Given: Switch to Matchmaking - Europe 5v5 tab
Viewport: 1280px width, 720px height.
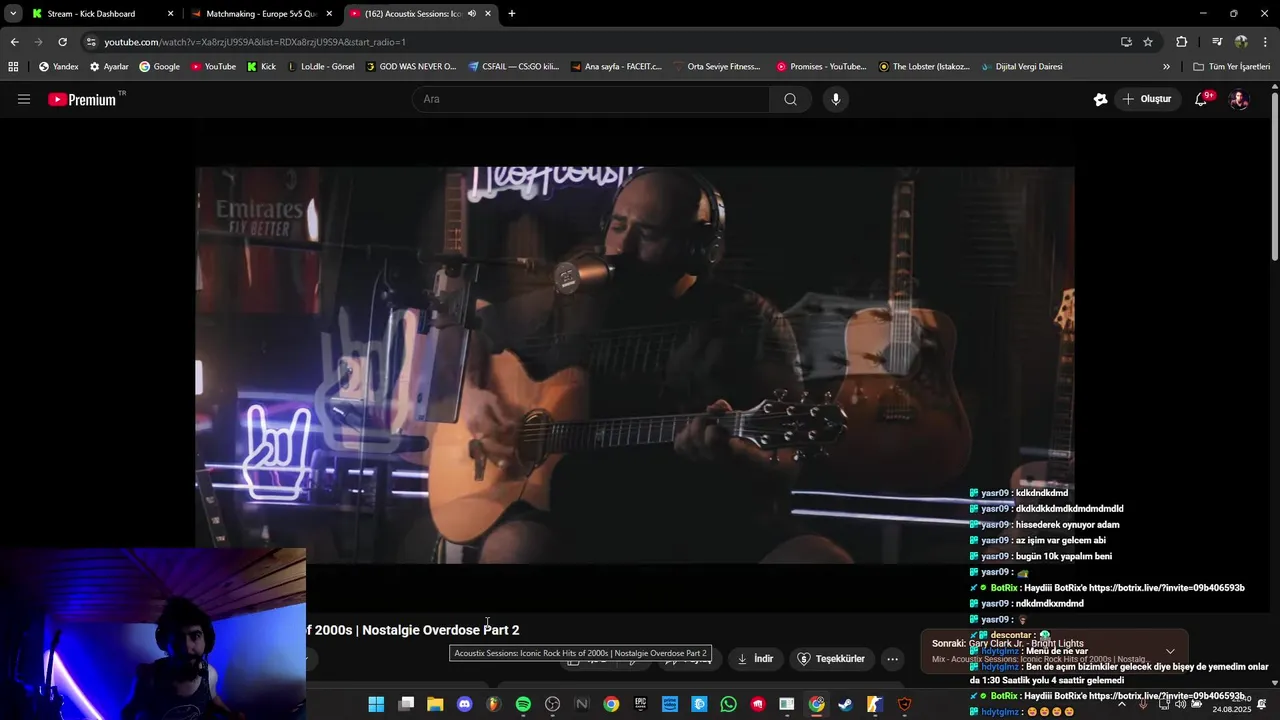Looking at the screenshot, I should (262, 14).
